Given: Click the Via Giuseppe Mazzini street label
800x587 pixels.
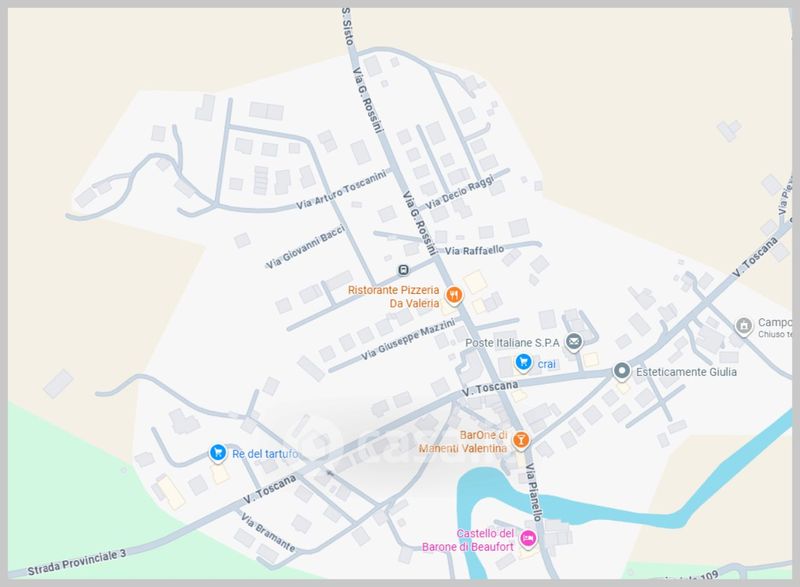Looking at the screenshot, I should pyautogui.click(x=408, y=339).
